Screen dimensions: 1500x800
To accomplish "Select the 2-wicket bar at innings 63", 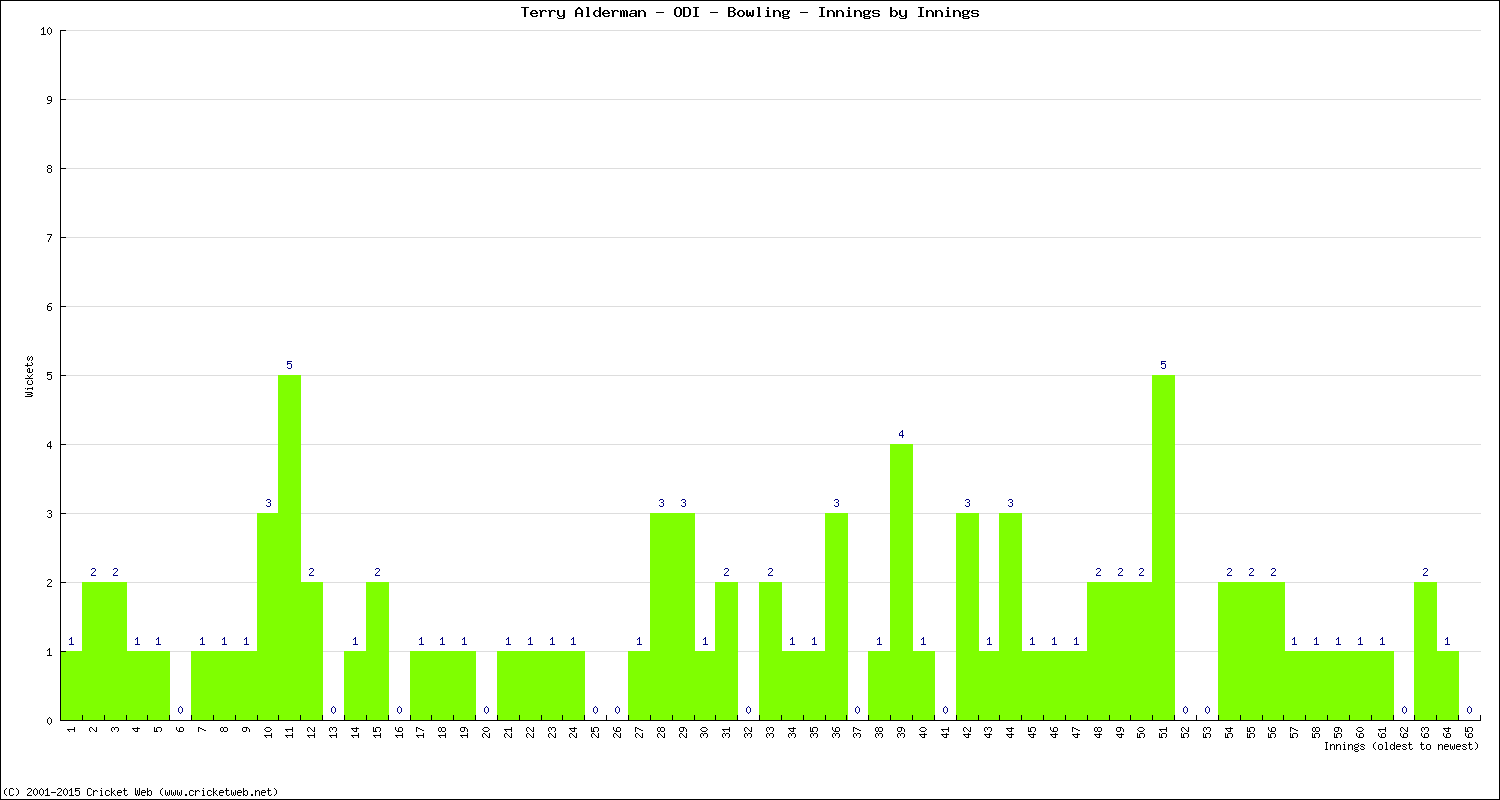I will click(1425, 651).
